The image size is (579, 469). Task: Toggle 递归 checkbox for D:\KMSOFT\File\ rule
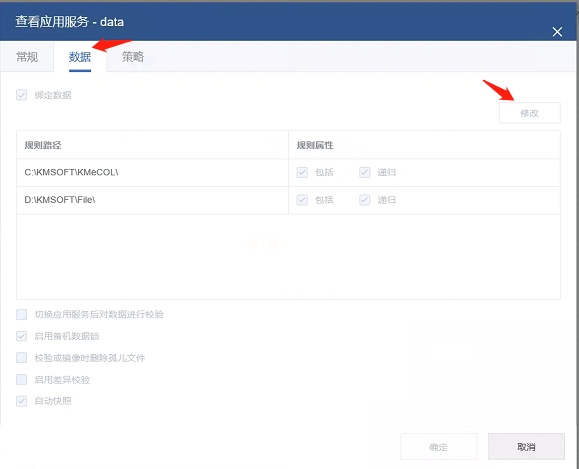click(364, 200)
